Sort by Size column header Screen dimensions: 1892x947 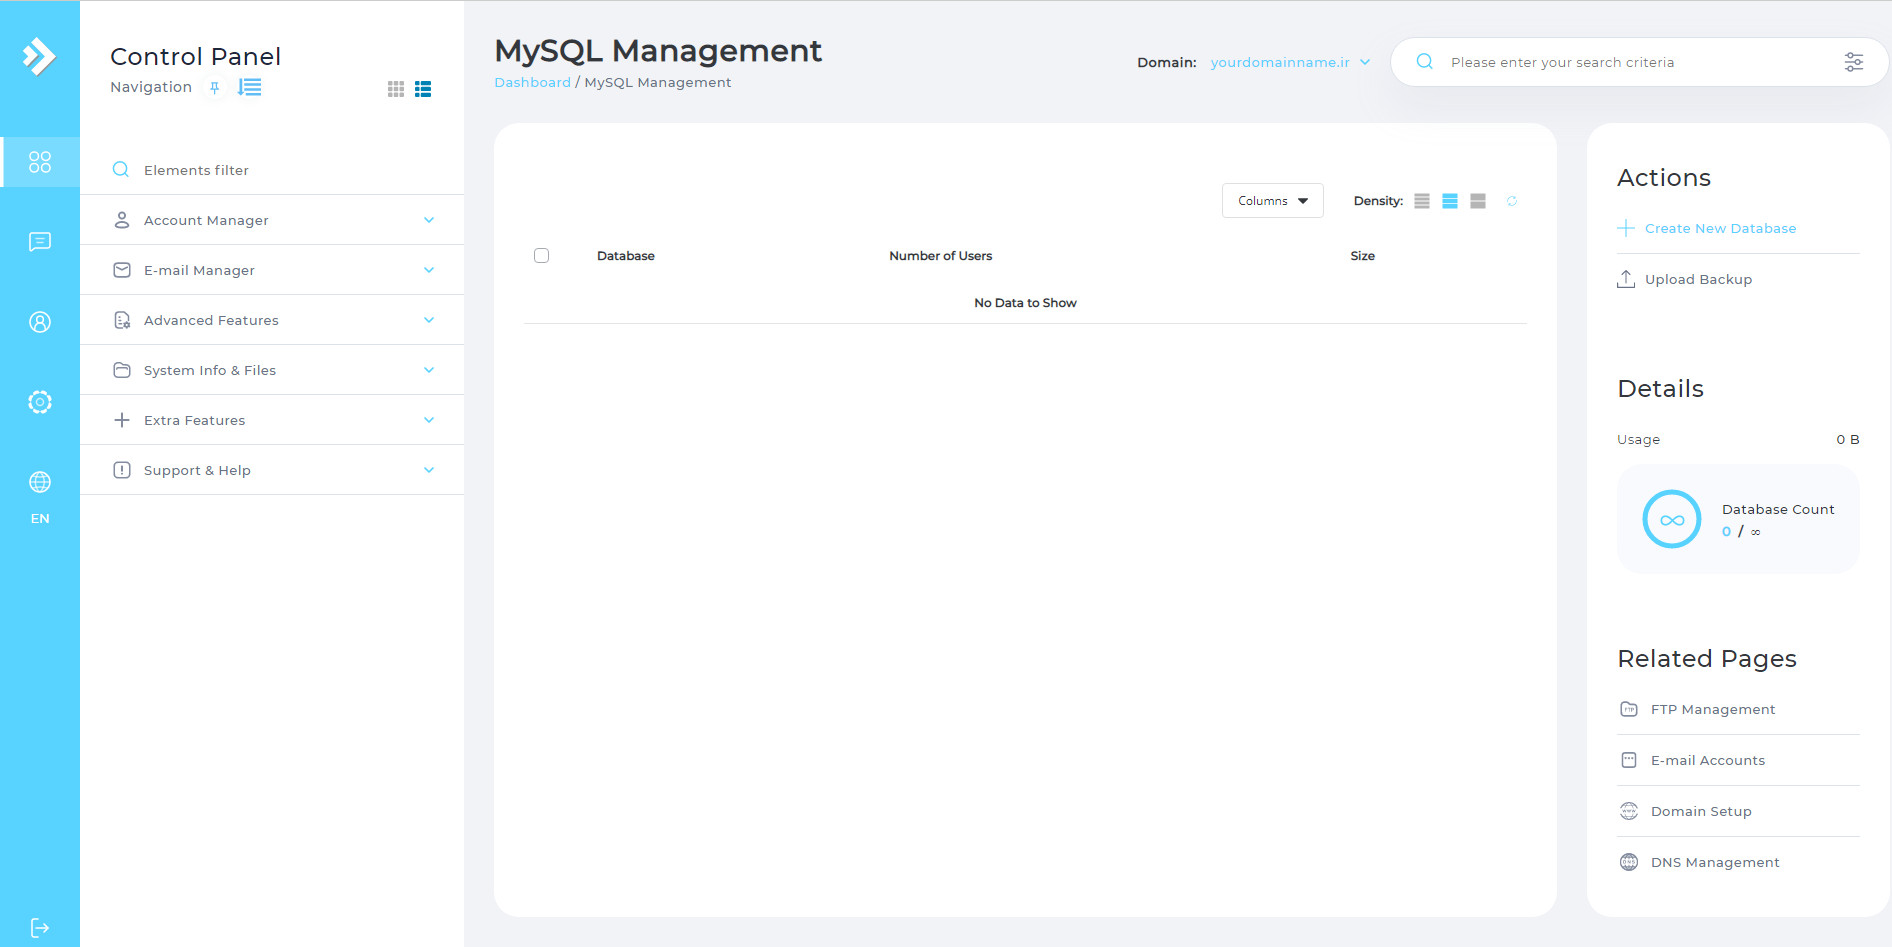point(1363,256)
